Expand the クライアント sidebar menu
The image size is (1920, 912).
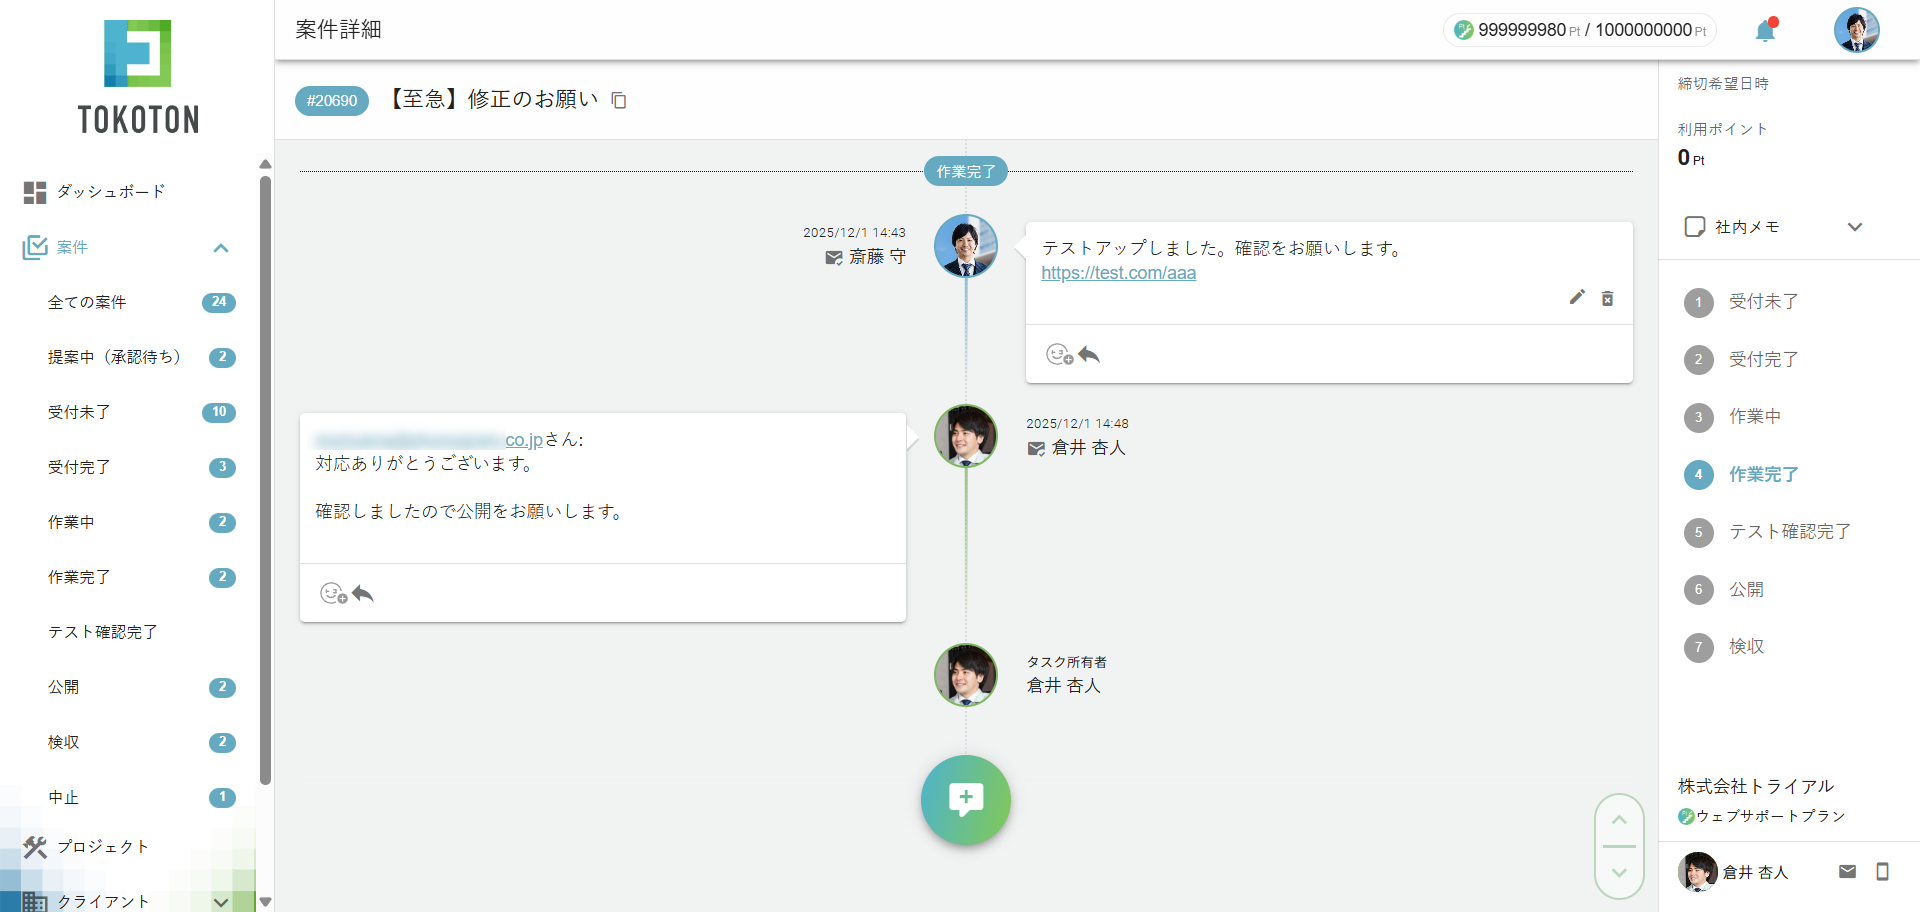tap(221, 902)
